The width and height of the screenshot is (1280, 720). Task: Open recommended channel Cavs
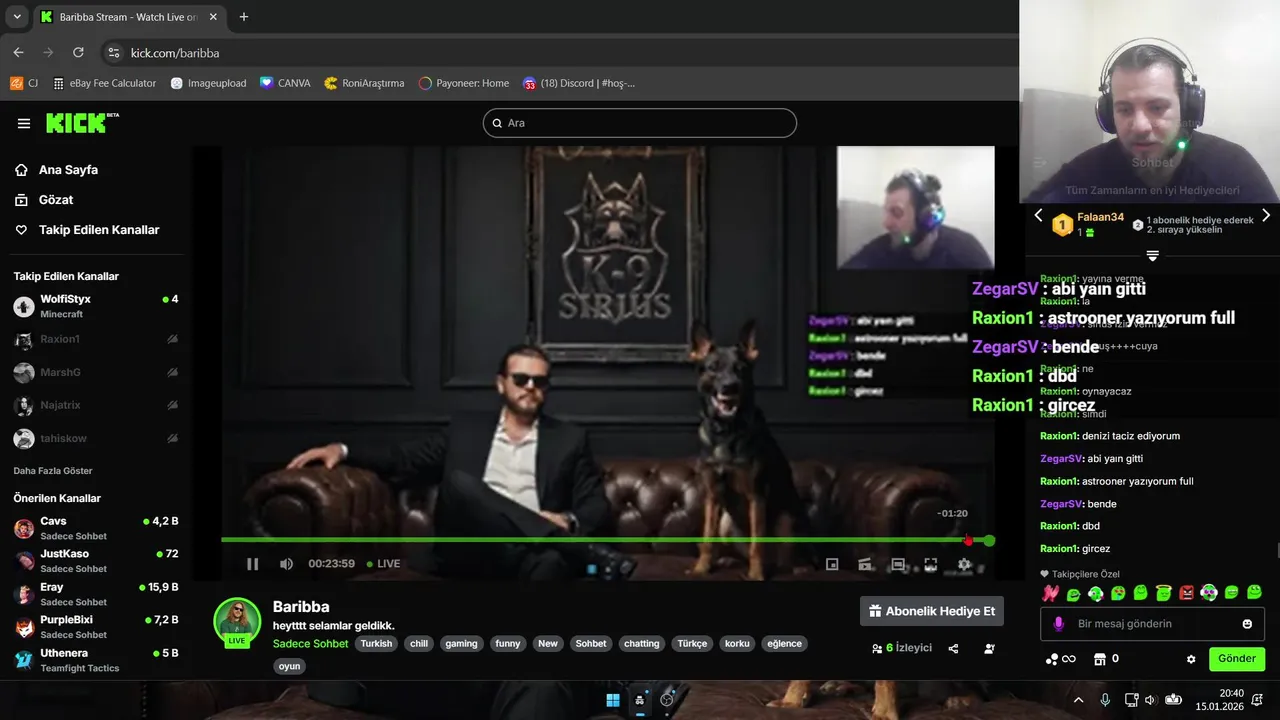pos(96,528)
